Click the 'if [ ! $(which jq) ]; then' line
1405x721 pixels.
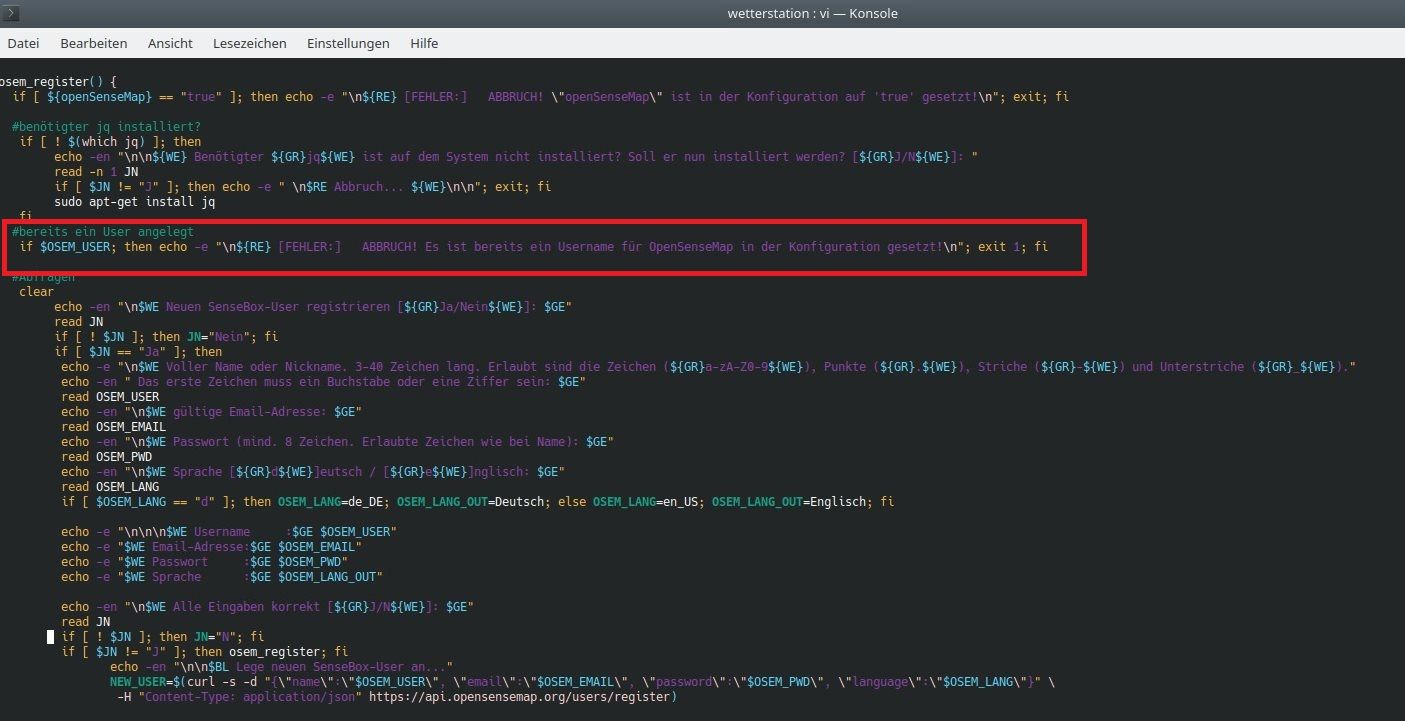[x=110, y=141]
